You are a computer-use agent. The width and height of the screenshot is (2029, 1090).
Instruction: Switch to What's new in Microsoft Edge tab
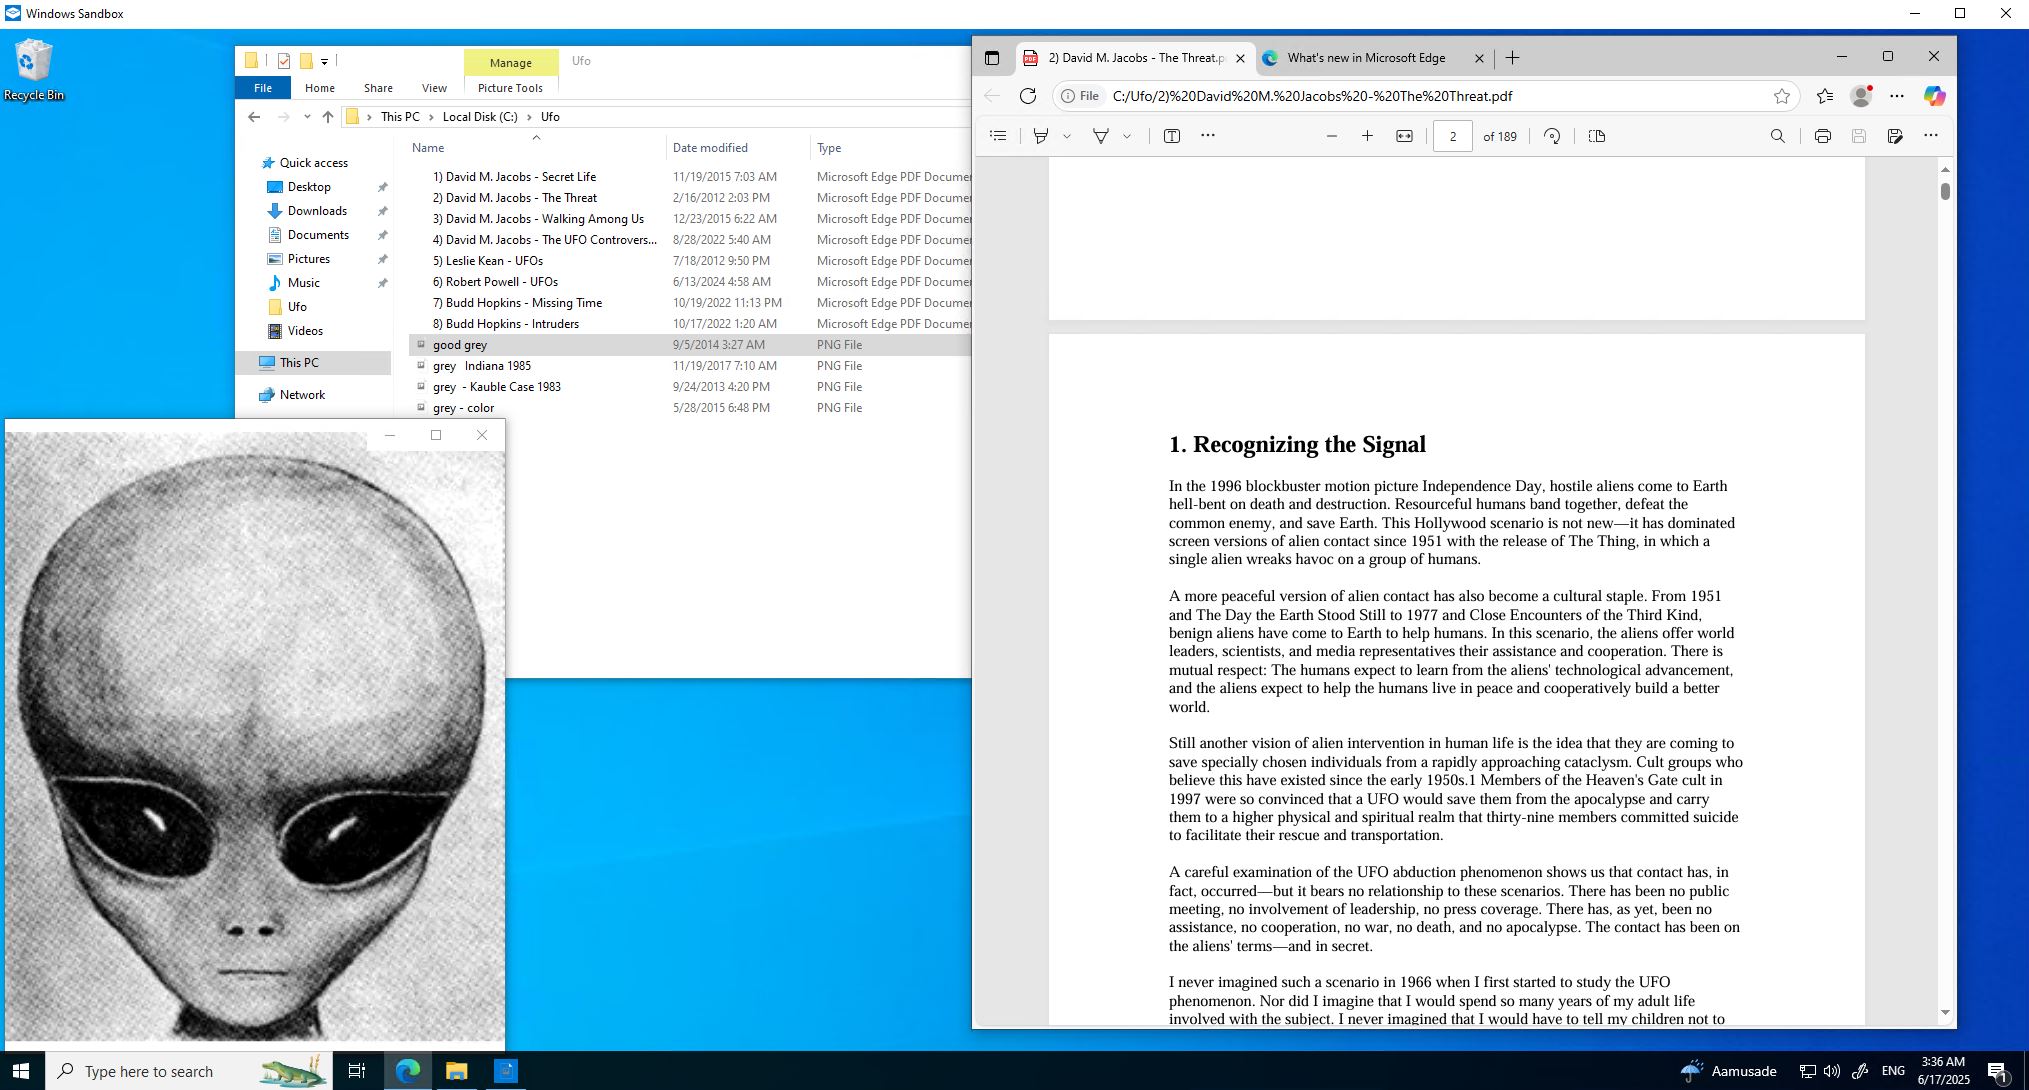click(x=1366, y=58)
